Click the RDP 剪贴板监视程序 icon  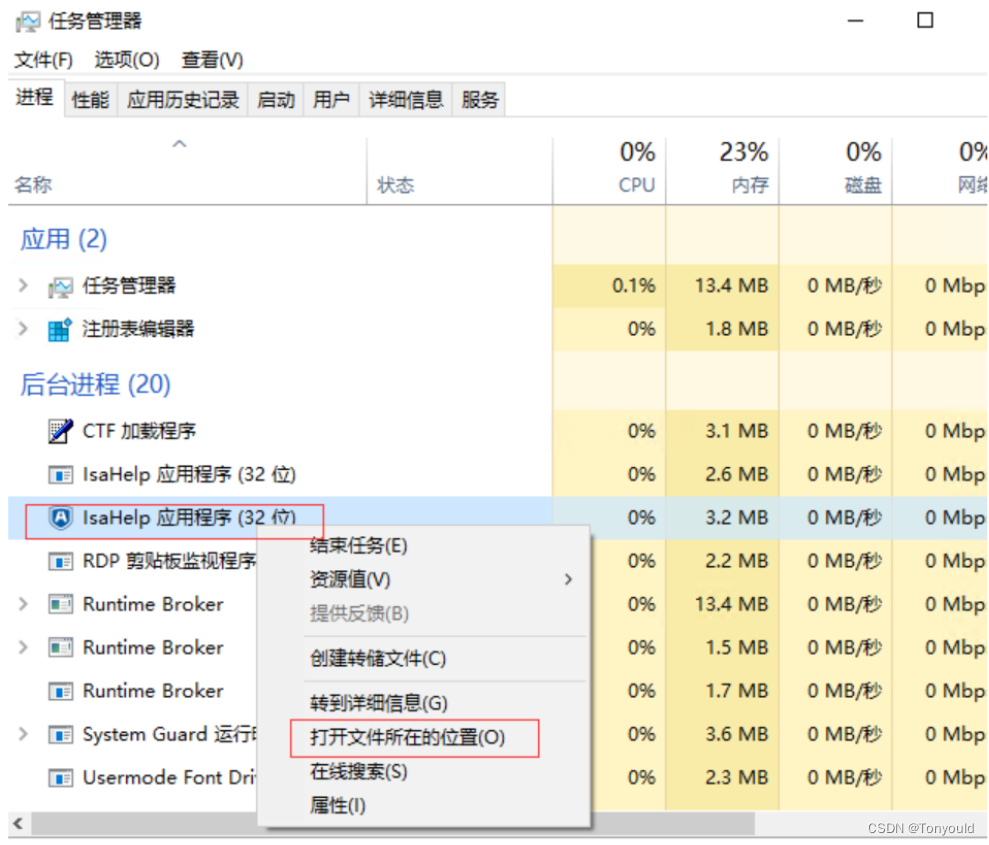pyautogui.click(x=62, y=561)
